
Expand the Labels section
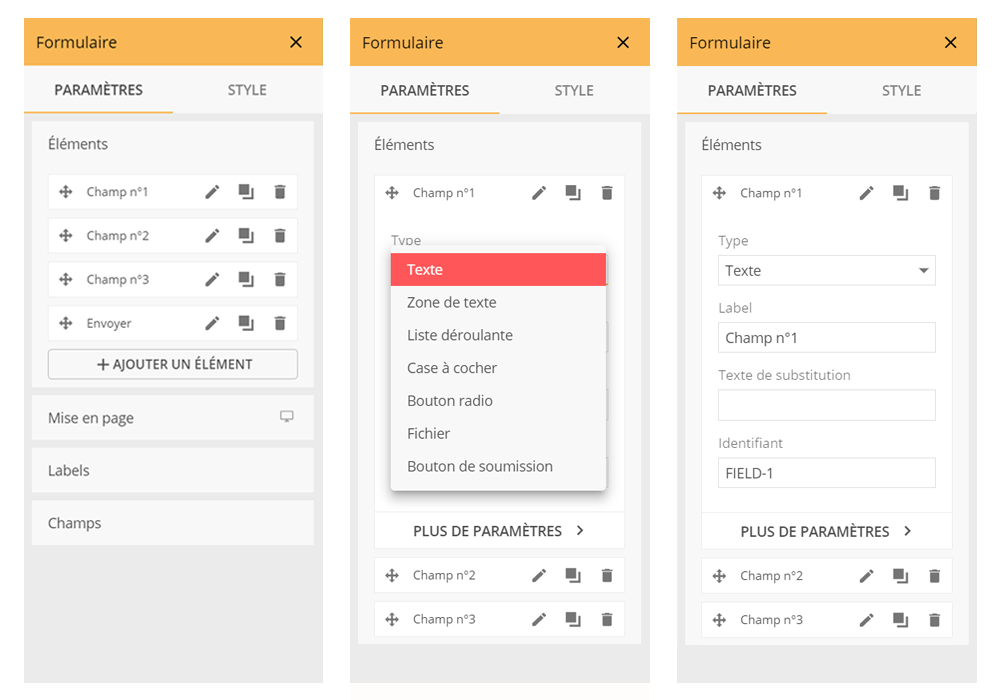click(x=69, y=470)
